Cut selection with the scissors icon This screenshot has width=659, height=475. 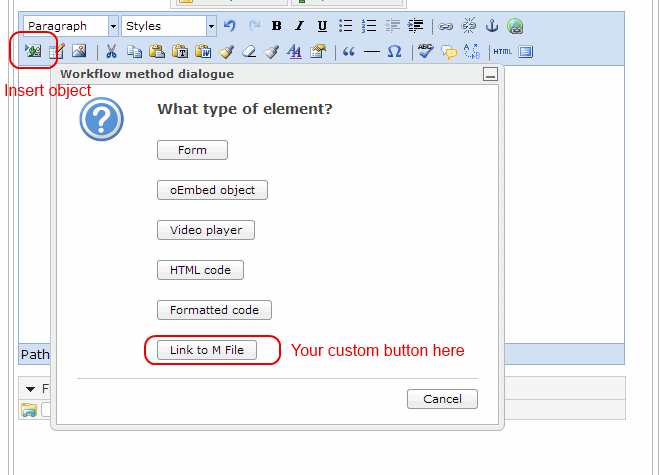tap(111, 51)
